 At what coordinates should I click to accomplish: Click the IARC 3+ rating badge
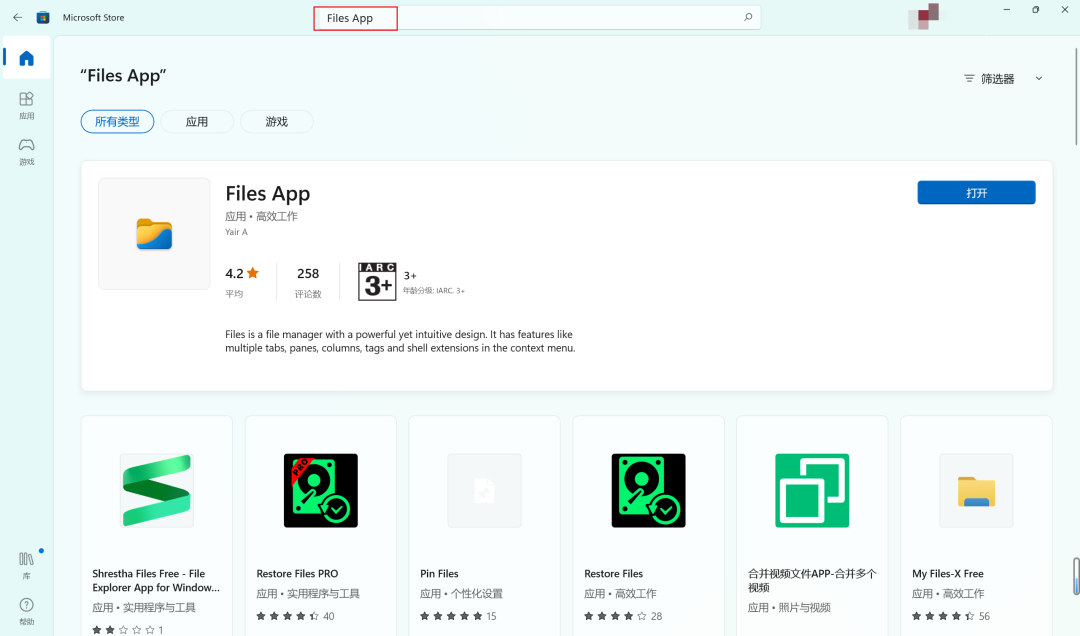[377, 281]
